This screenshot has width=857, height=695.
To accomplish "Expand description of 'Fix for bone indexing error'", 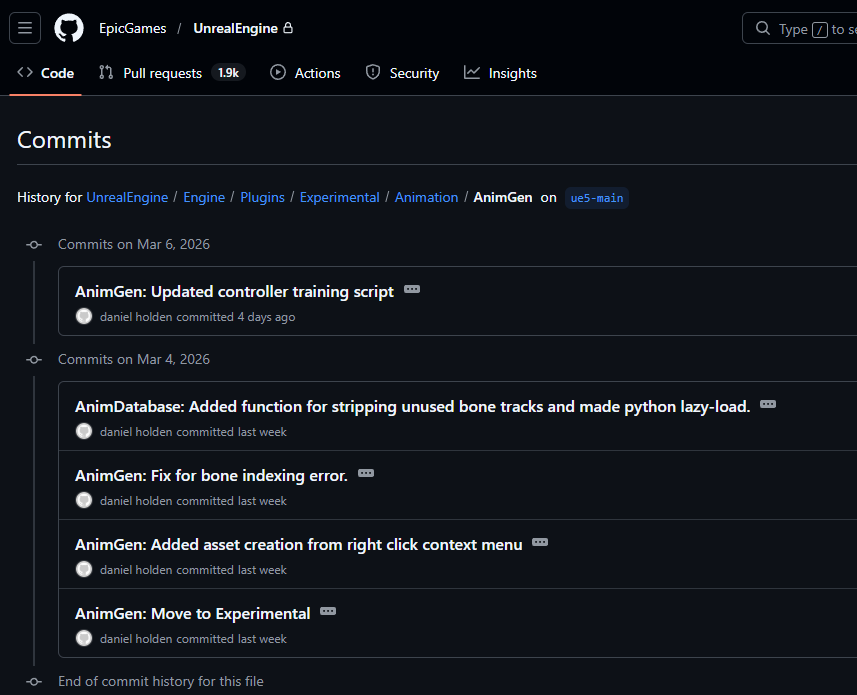I will pos(366,473).
